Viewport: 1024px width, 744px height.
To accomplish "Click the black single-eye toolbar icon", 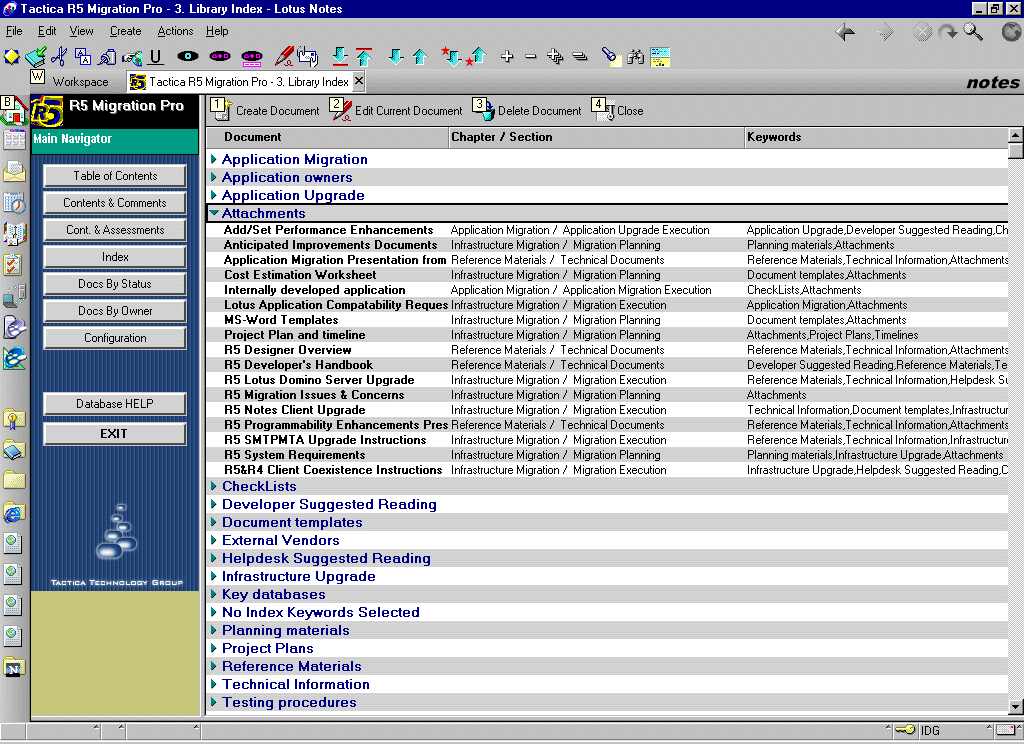I will [x=187, y=57].
